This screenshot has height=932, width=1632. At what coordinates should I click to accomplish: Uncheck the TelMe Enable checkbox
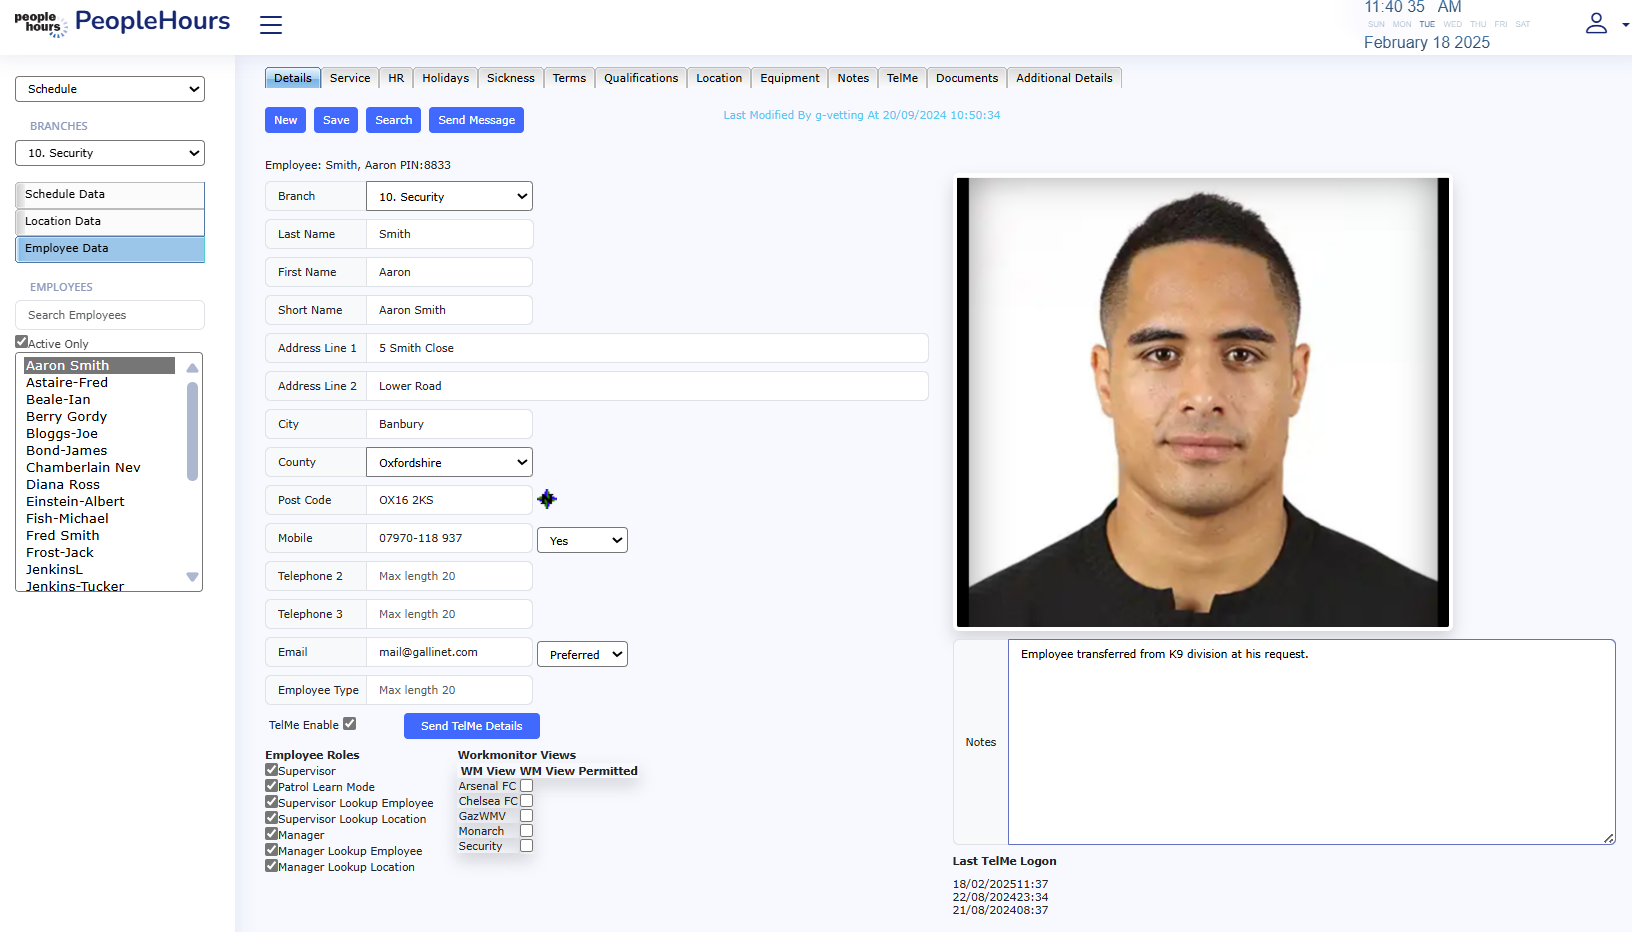tap(350, 724)
